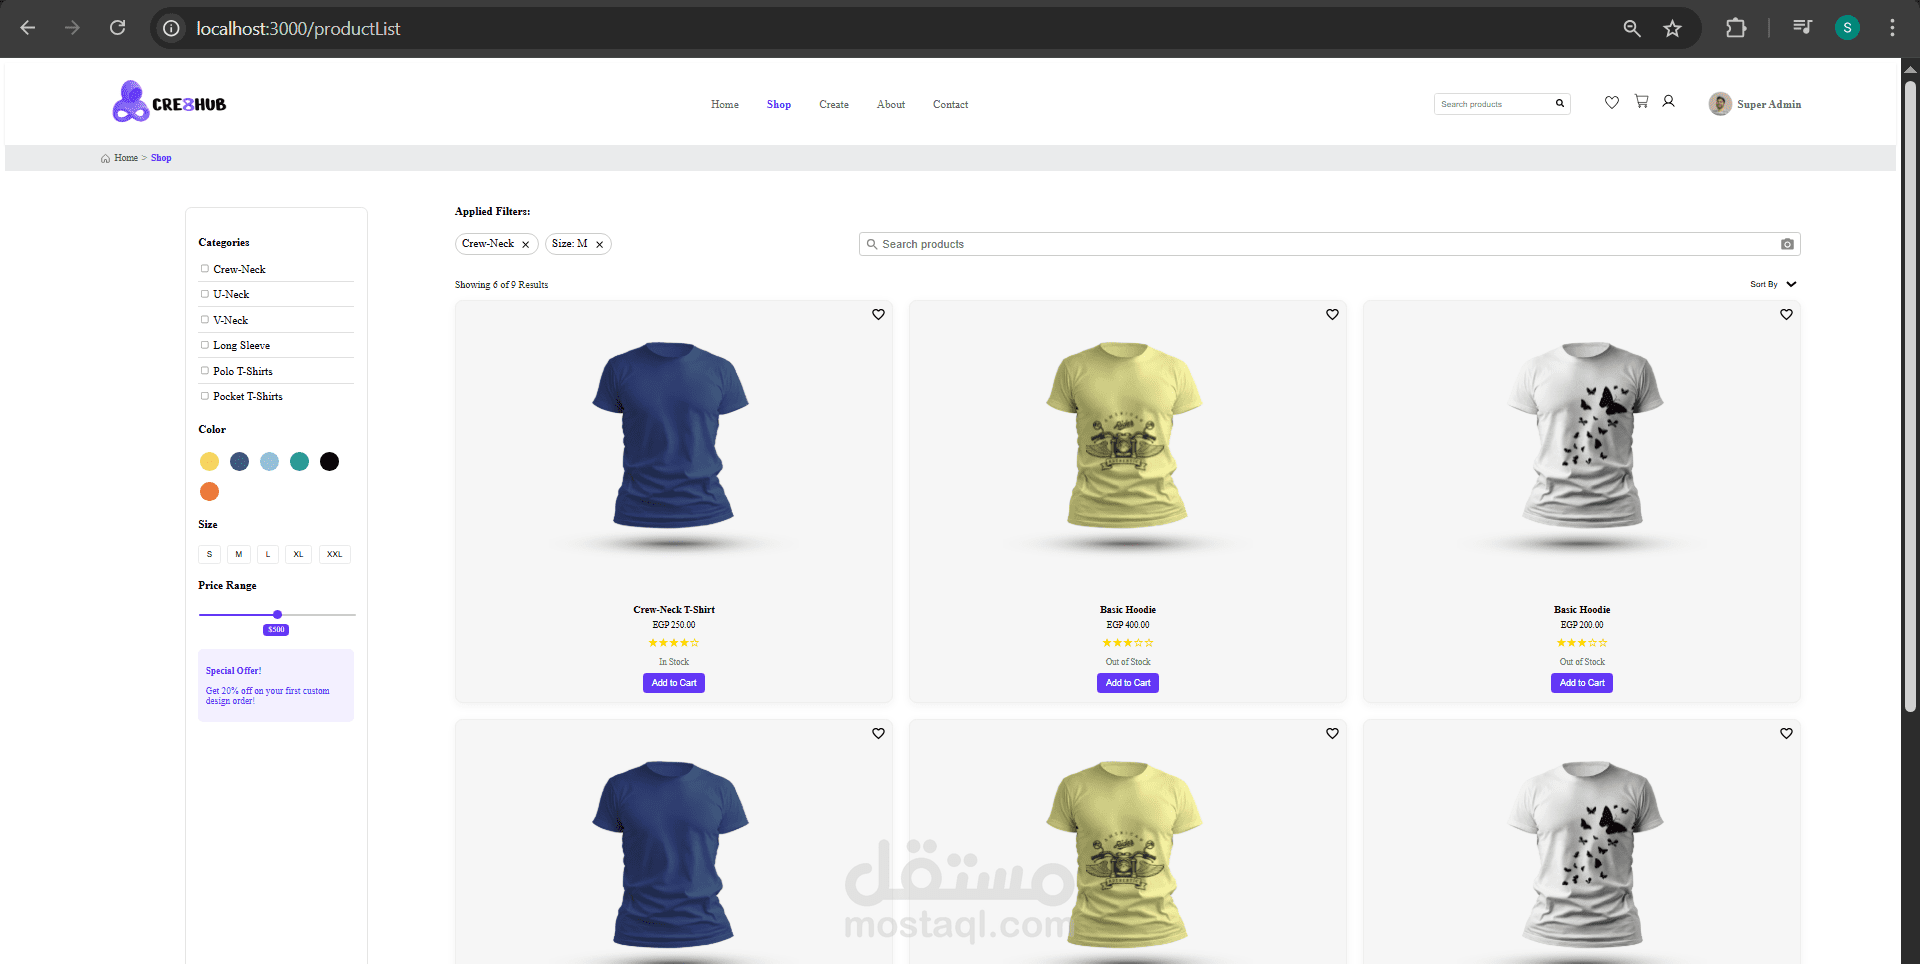Favorite the Basic Hoodie EGP 400 product
Screen dimensions: 1920x964
(1332, 314)
